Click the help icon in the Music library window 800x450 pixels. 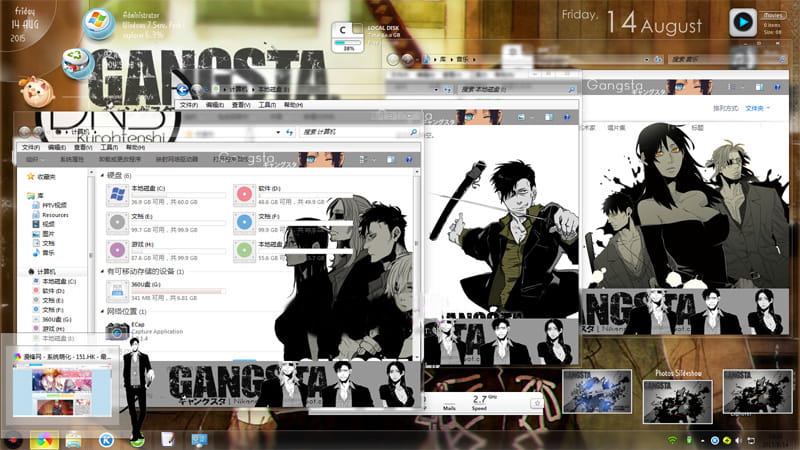click(777, 87)
